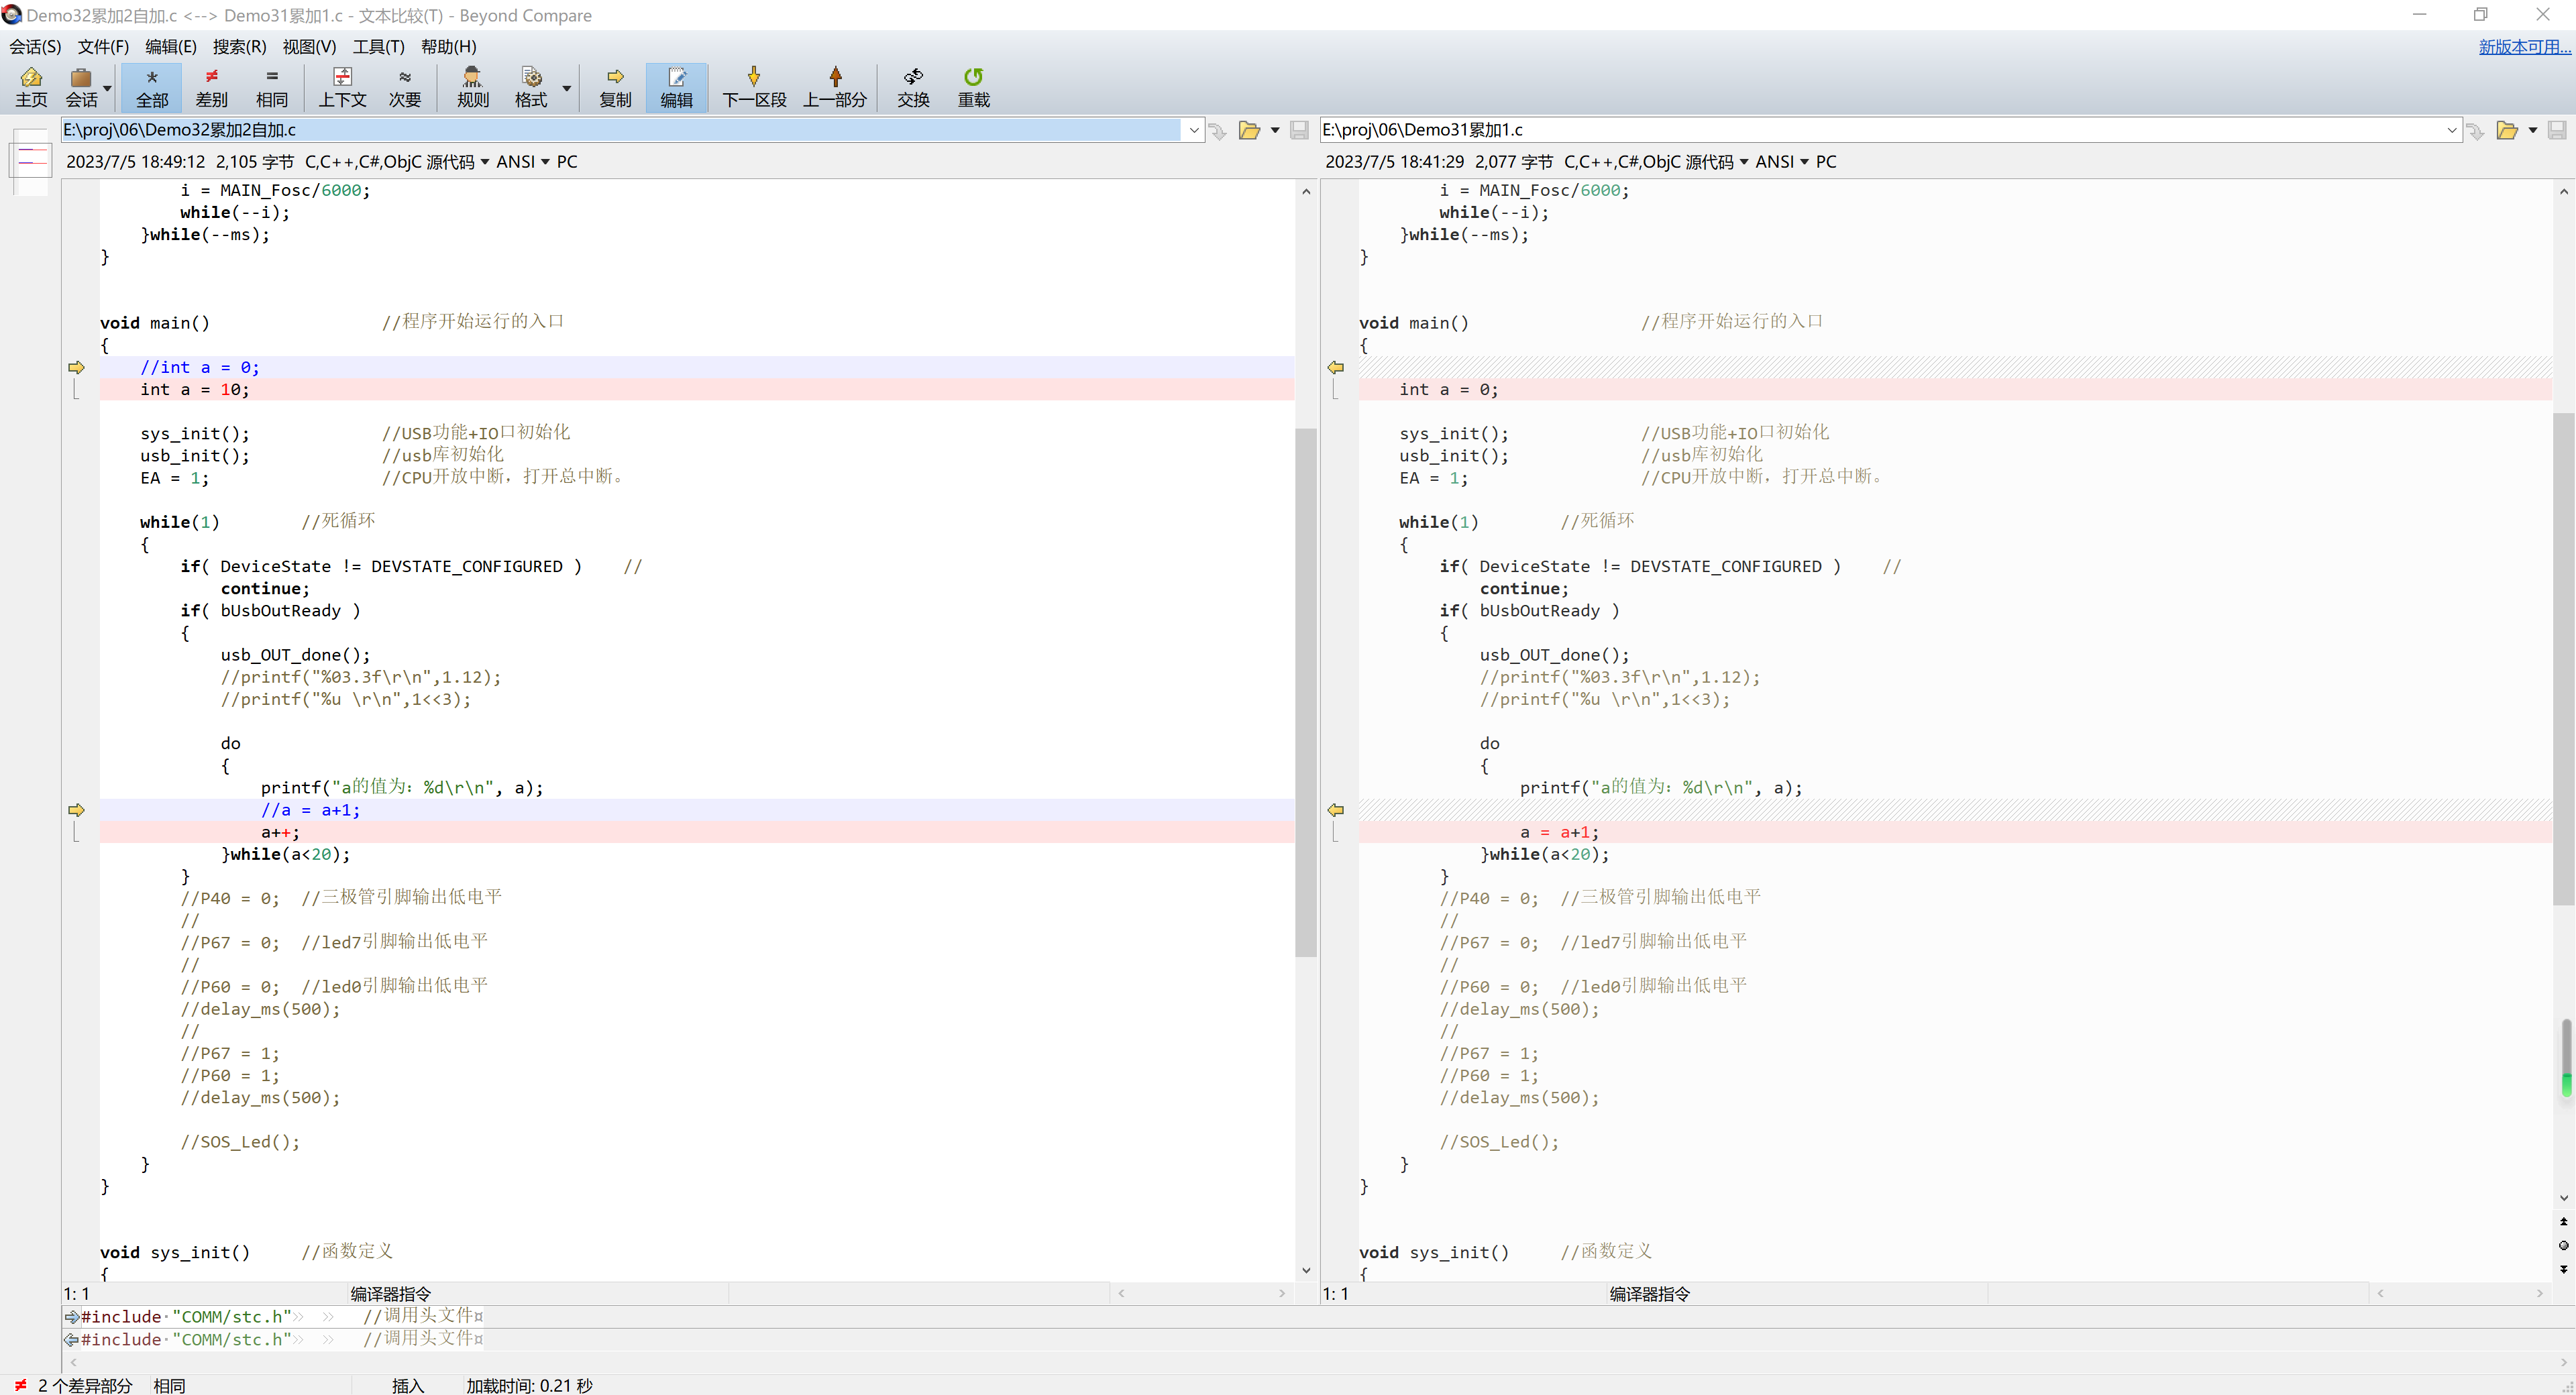Open the 帮助(H) menu
This screenshot has height=1395, width=2576.
pos(448,46)
